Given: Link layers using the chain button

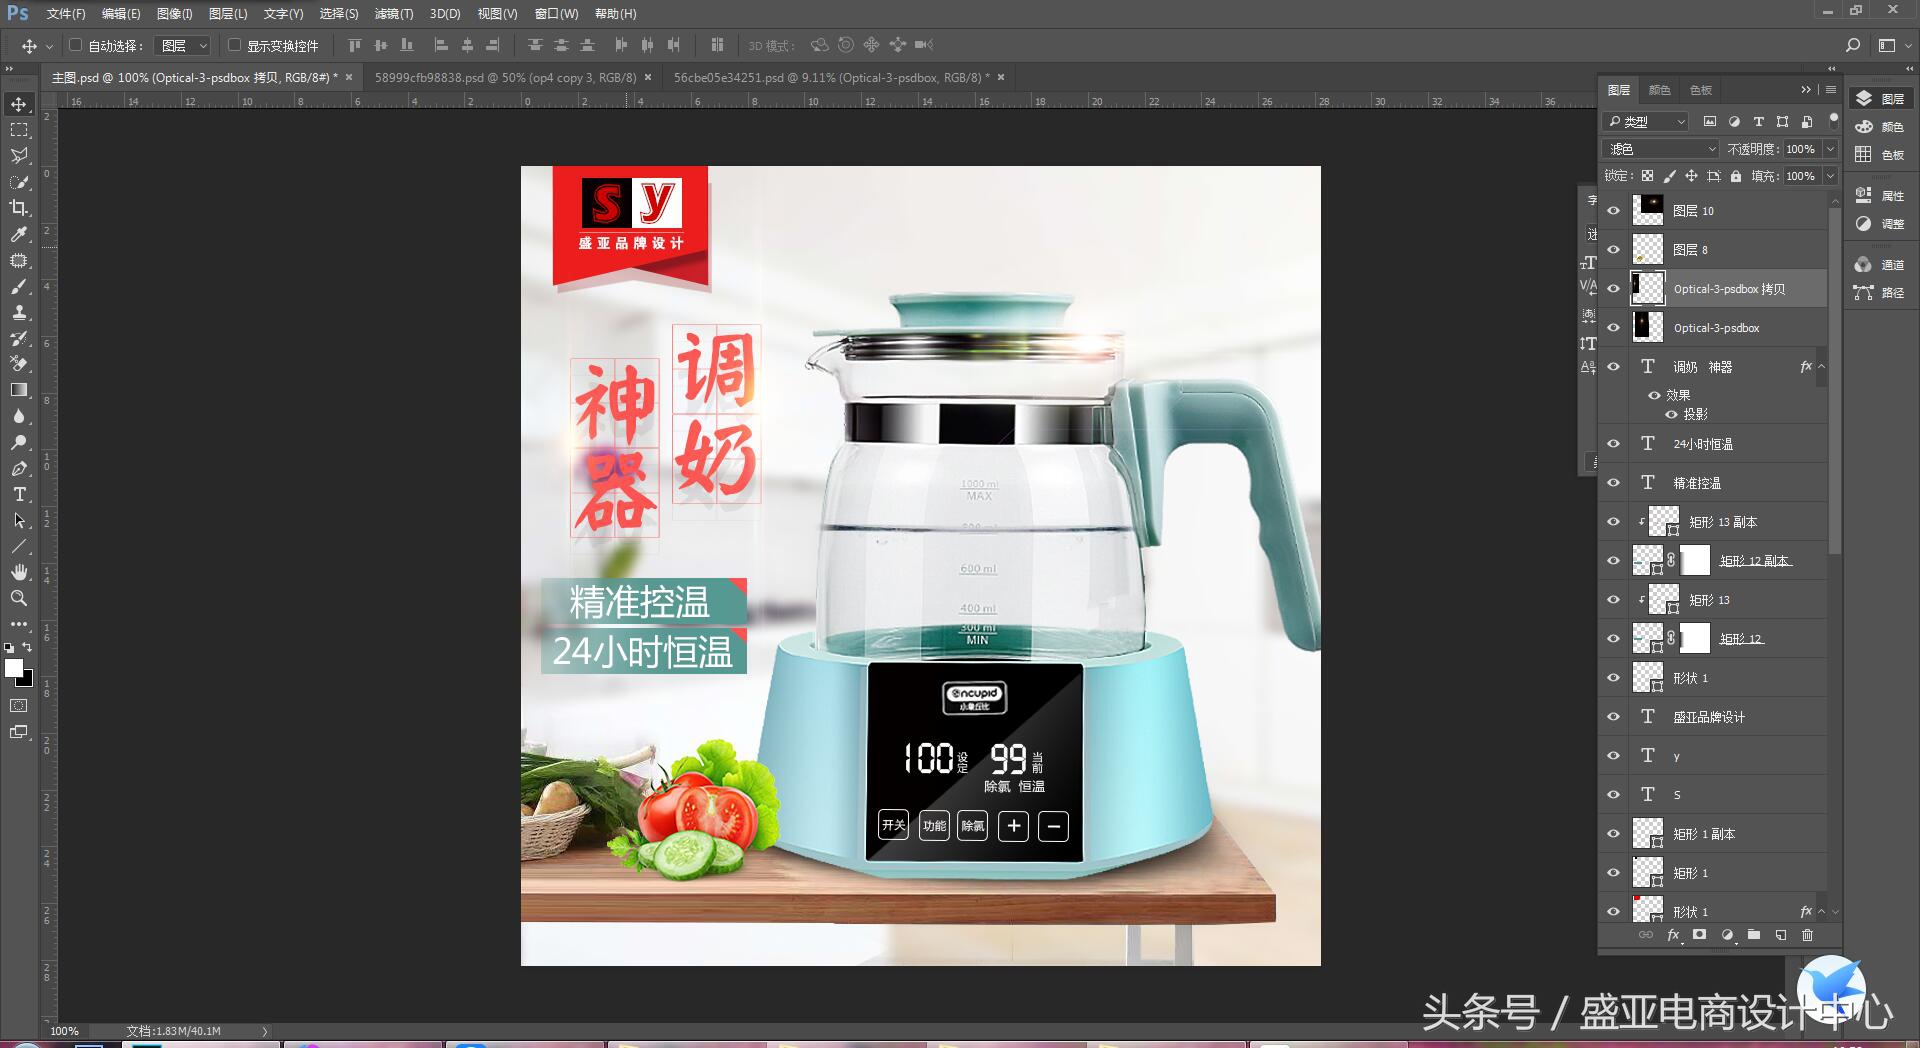Looking at the screenshot, I should pos(1647,935).
